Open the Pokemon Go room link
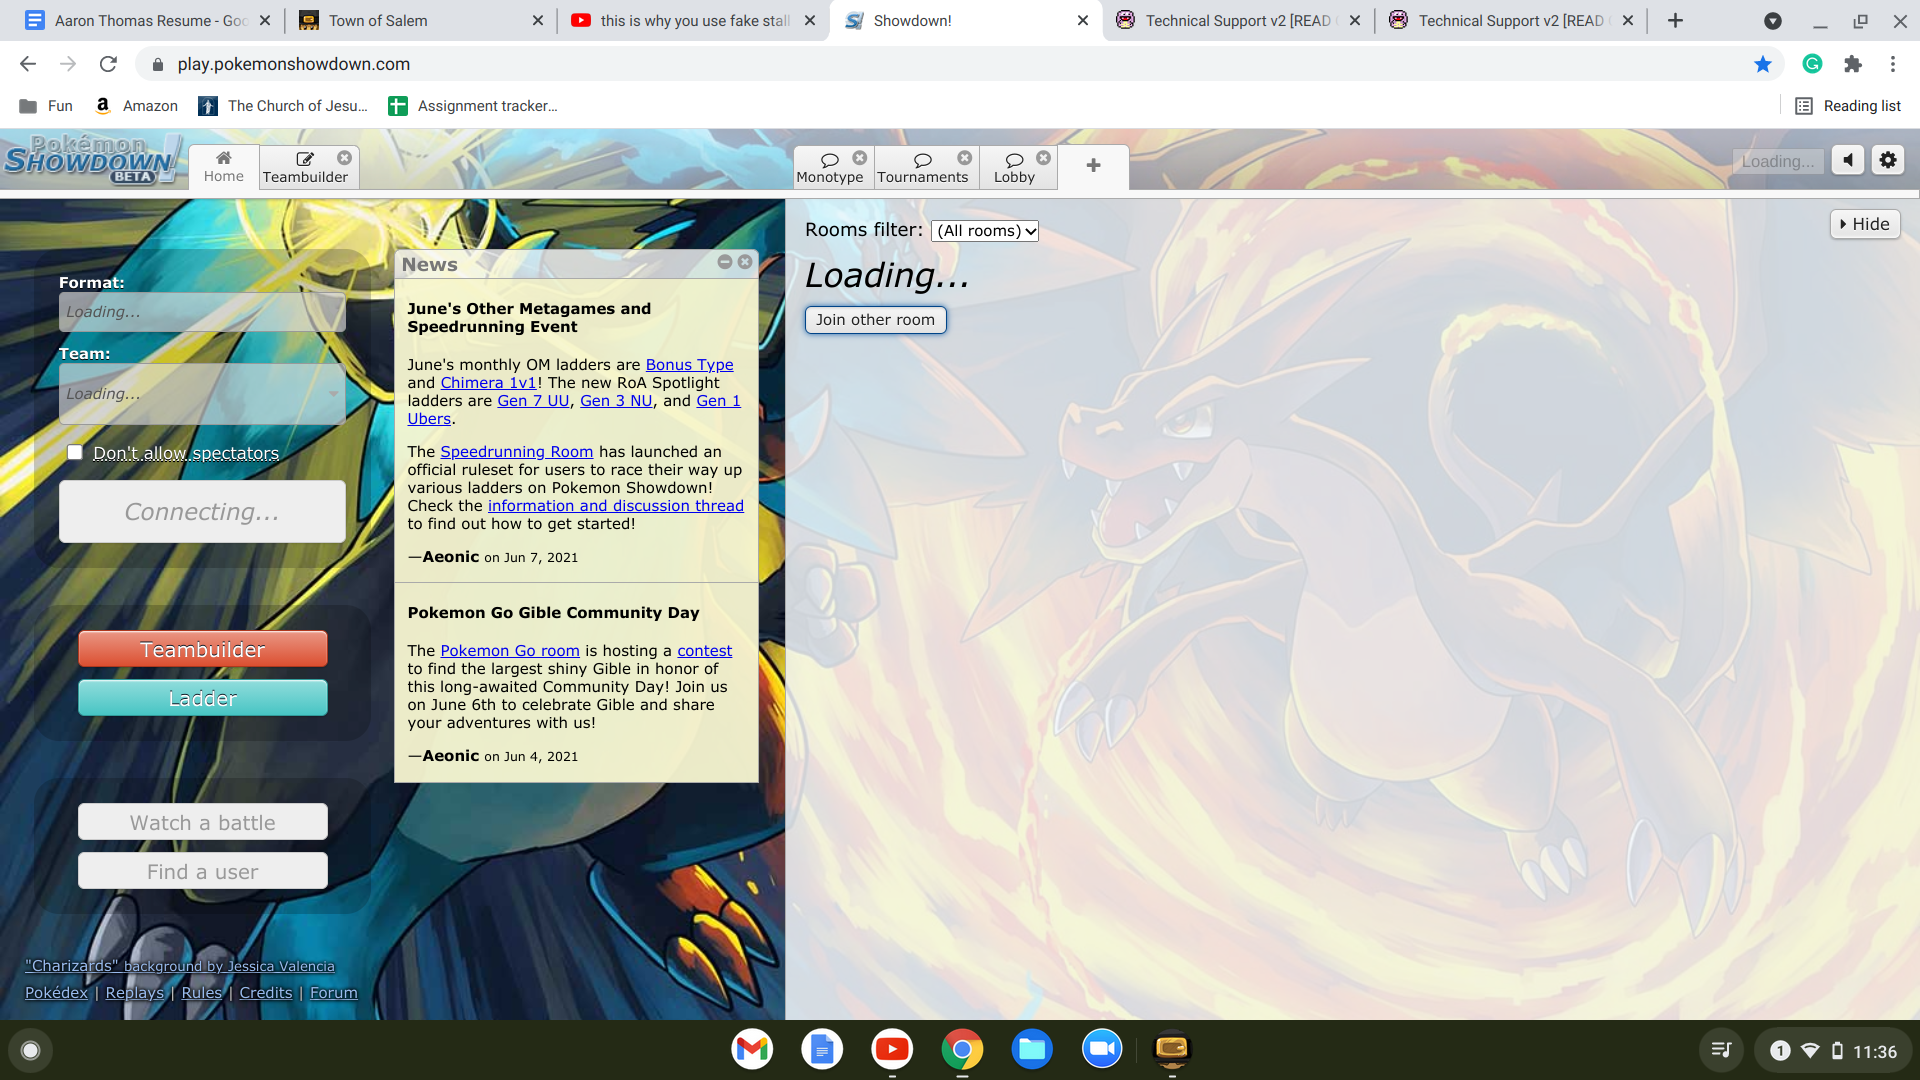This screenshot has width=1920, height=1080. (x=510, y=651)
